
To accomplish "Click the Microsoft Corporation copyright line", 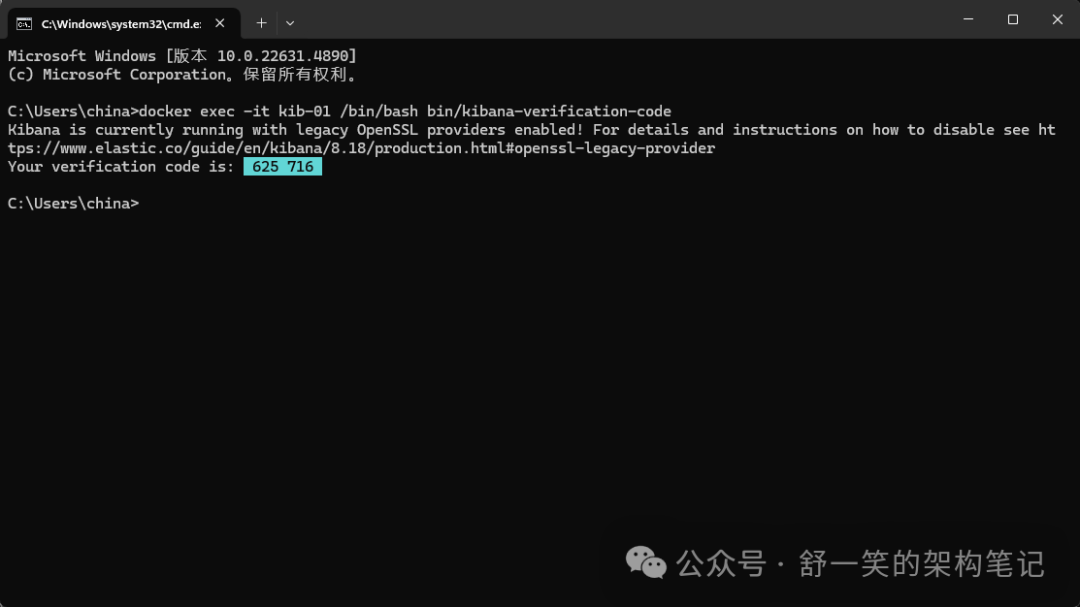I will click(183, 74).
